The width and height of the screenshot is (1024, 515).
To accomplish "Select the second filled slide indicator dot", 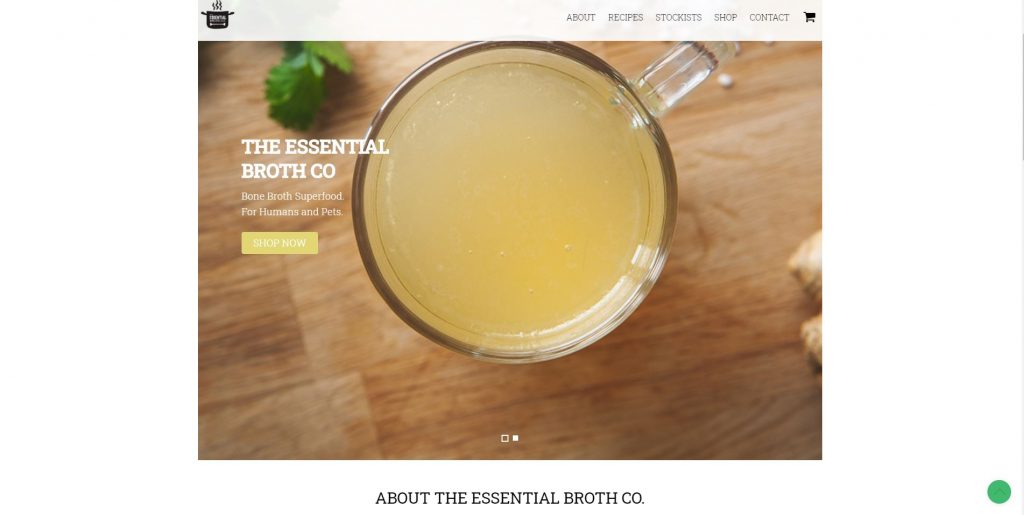I will (515, 438).
